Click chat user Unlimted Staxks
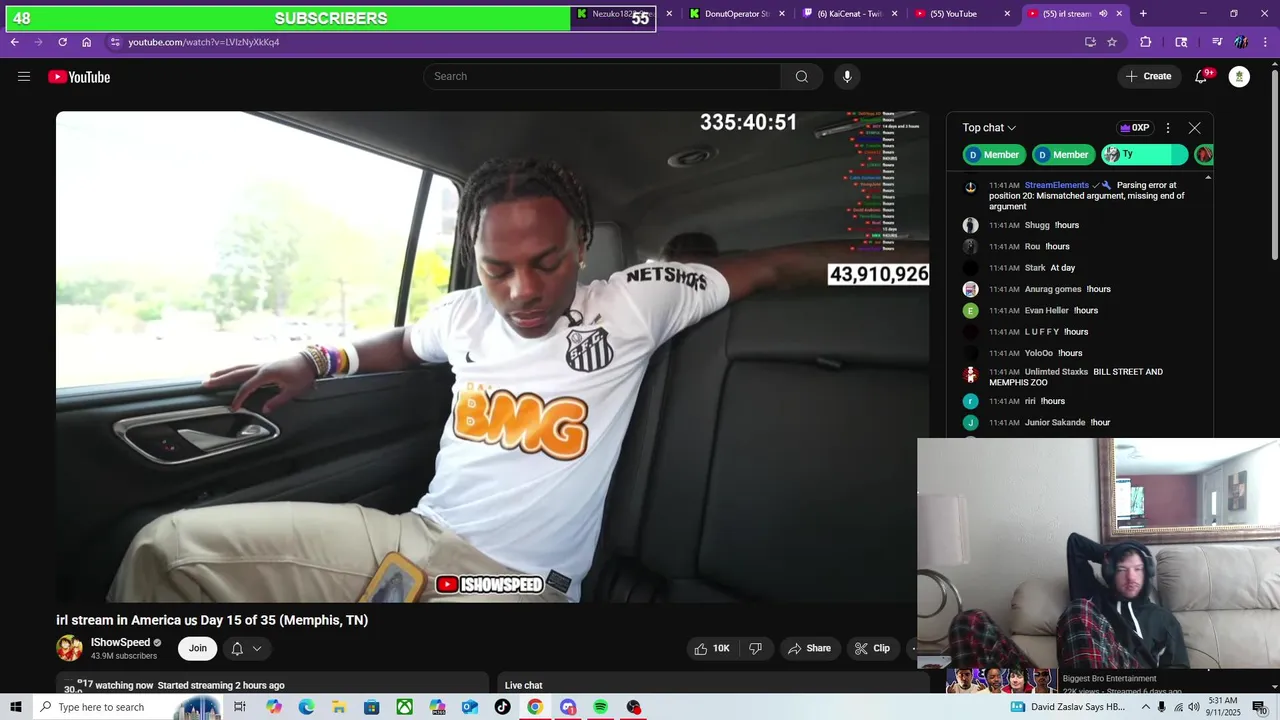 pyautogui.click(x=1056, y=372)
